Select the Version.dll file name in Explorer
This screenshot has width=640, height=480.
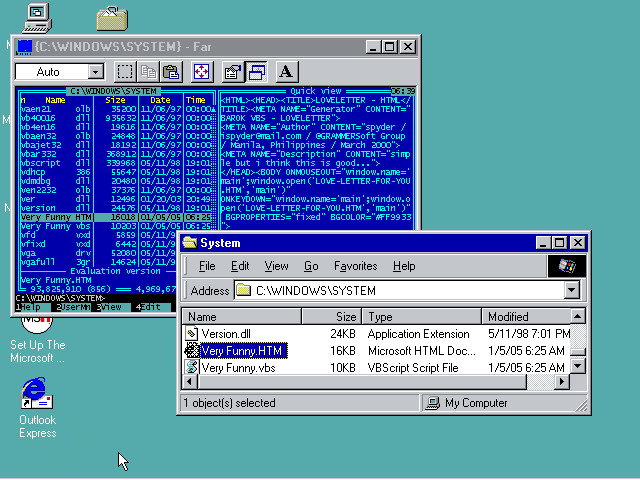[x=226, y=334]
